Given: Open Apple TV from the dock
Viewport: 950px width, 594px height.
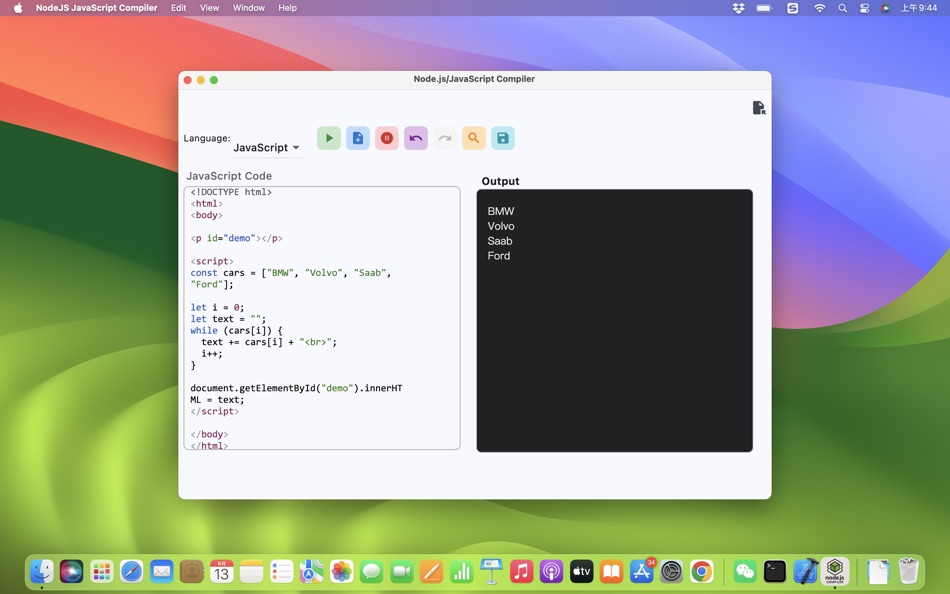Looking at the screenshot, I should click(x=582, y=571).
